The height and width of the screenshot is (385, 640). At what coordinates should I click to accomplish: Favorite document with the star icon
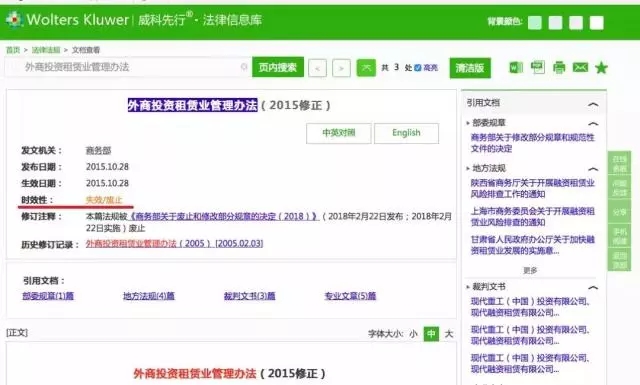(x=601, y=67)
